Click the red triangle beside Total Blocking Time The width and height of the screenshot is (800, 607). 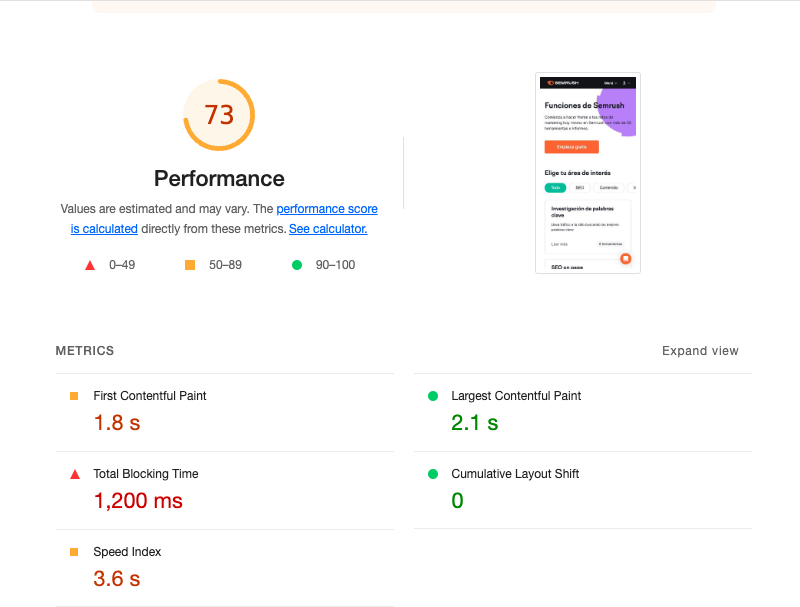click(x=75, y=474)
